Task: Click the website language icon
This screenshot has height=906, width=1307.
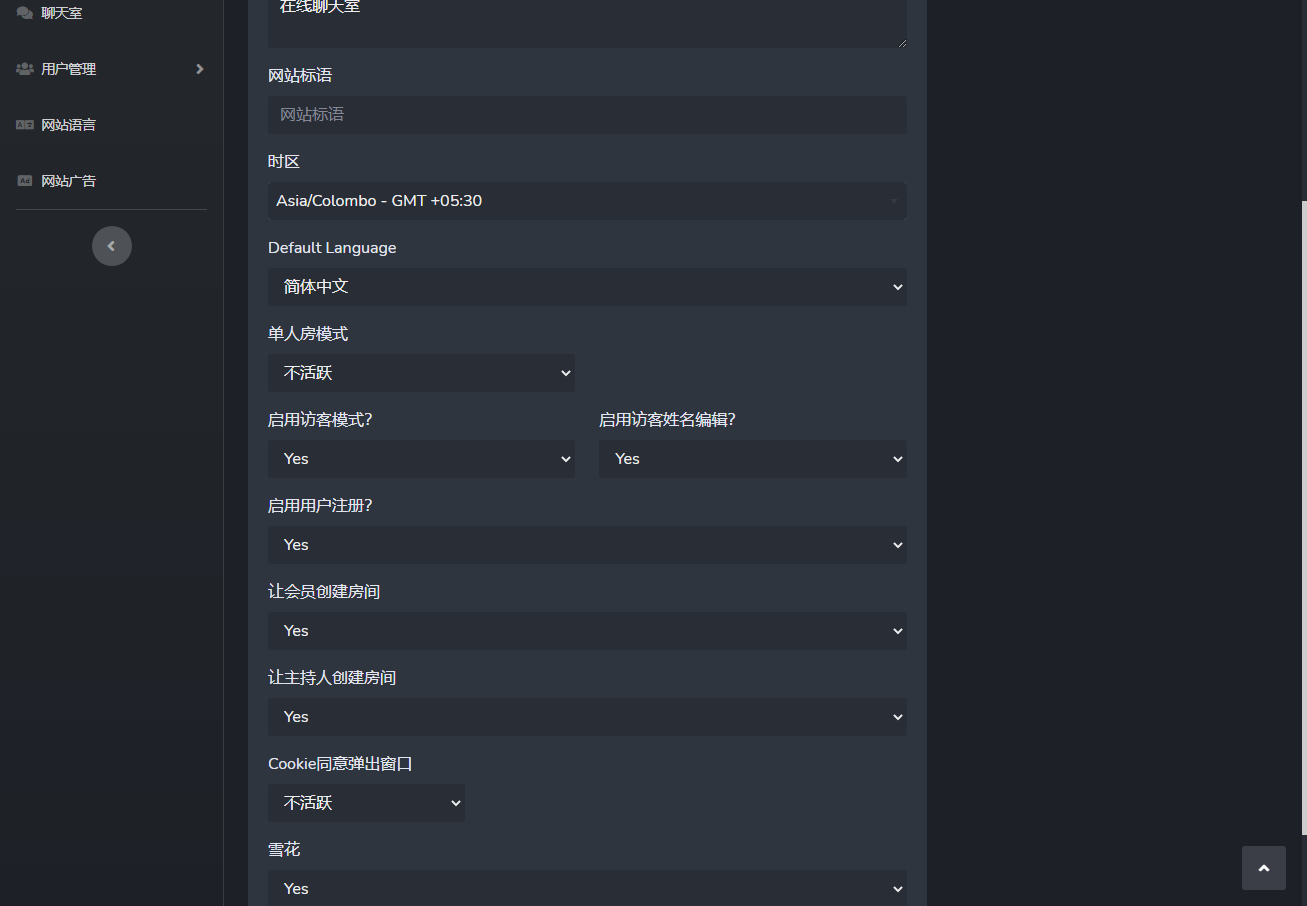Action: [x=25, y=125]
